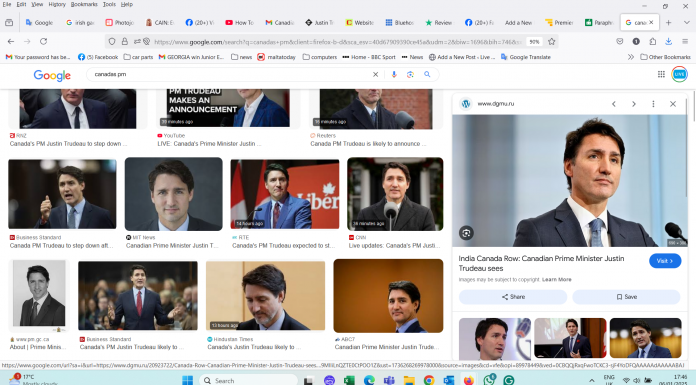Screen dimensions: 696x385
Task: Open the Tools menu
Action: pos(109,4)
